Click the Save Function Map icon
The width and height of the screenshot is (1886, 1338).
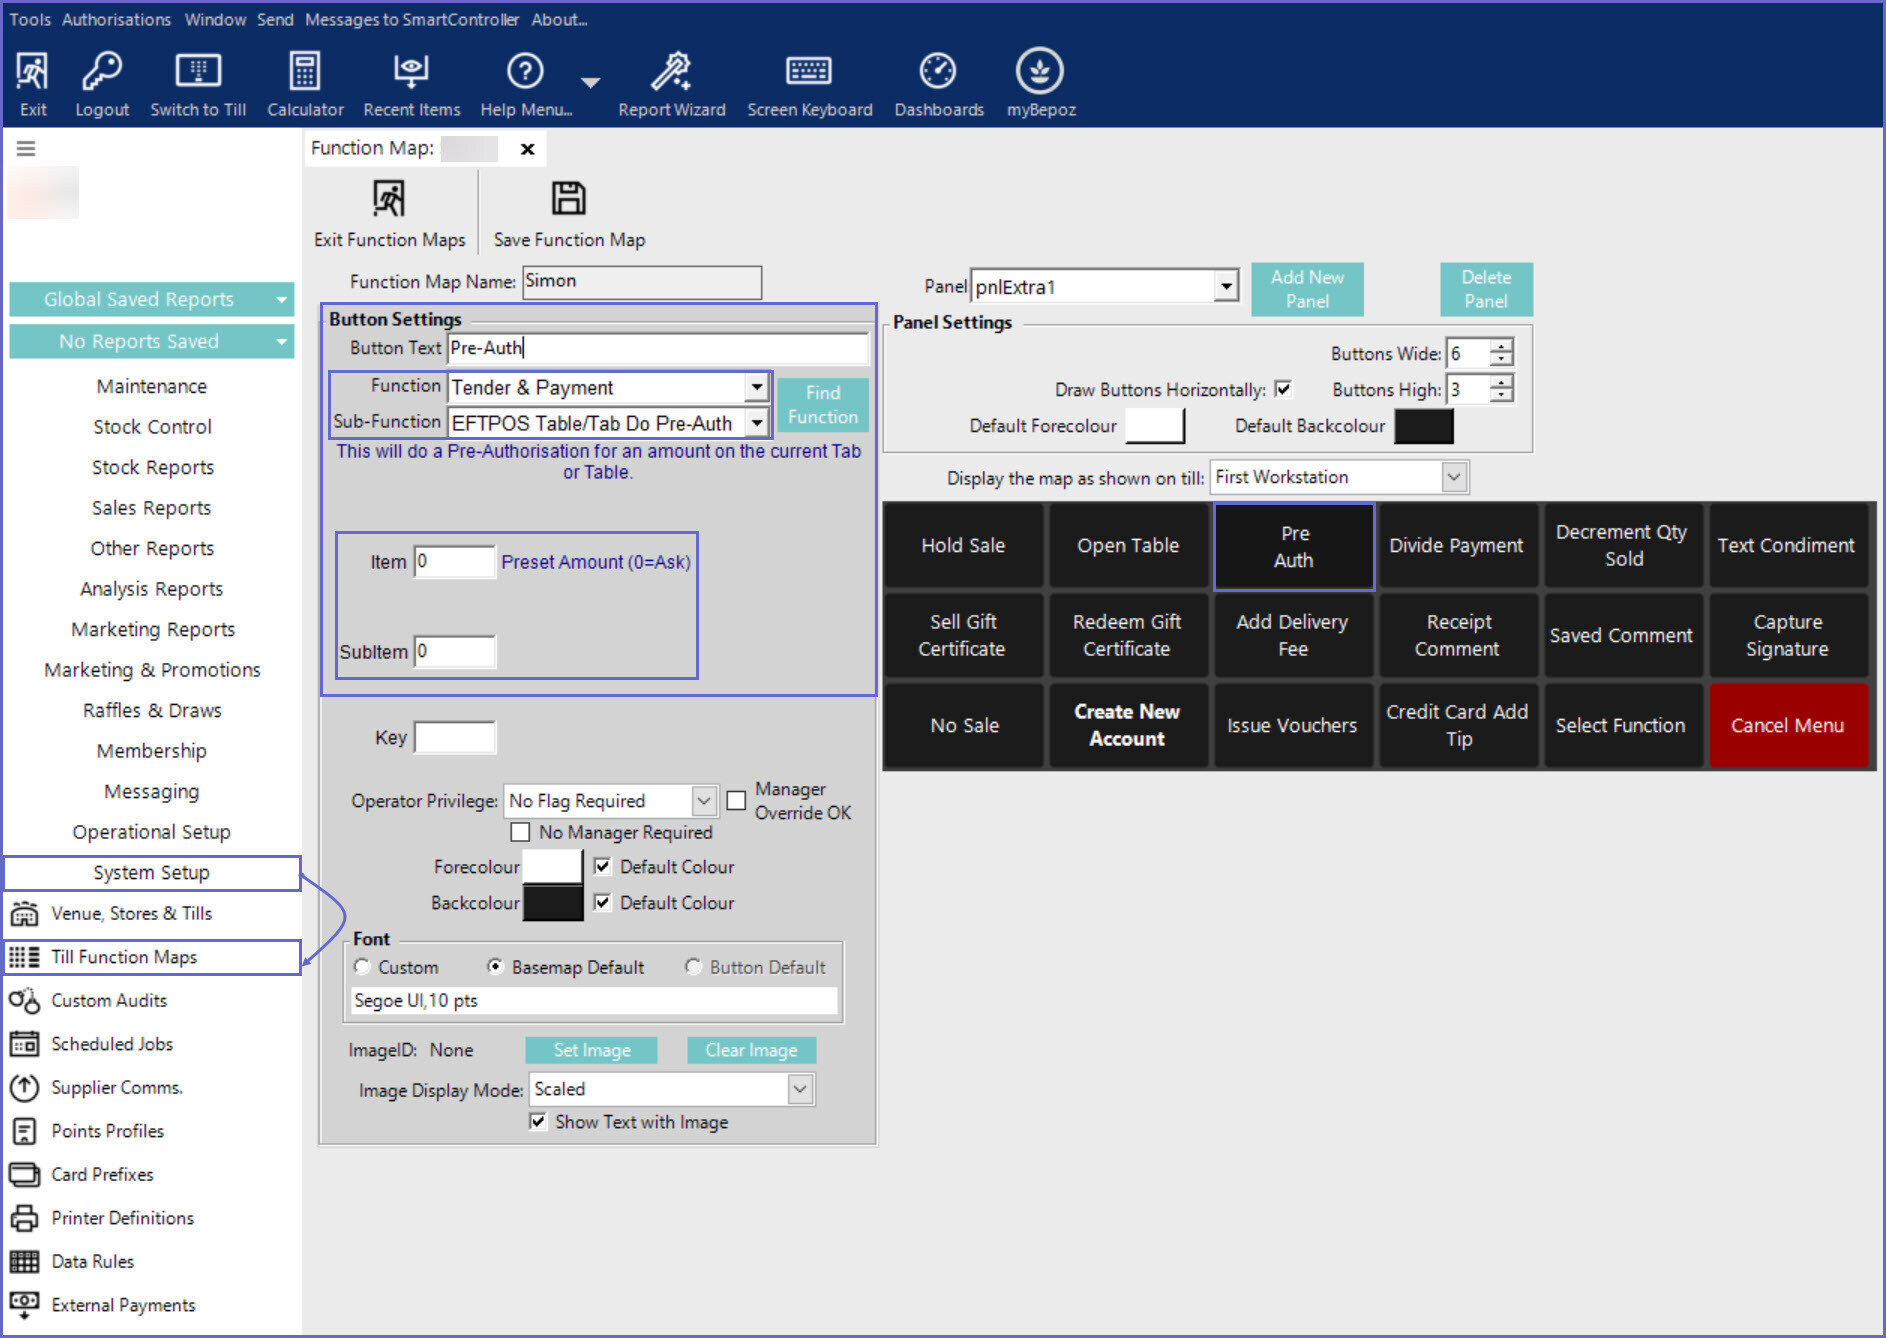[569, 199]
